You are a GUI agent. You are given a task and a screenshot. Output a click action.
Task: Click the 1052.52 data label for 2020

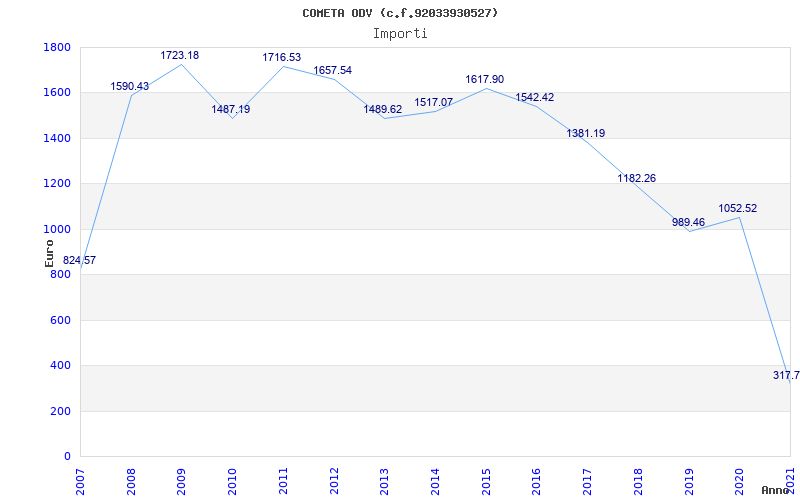coord(738,209)
